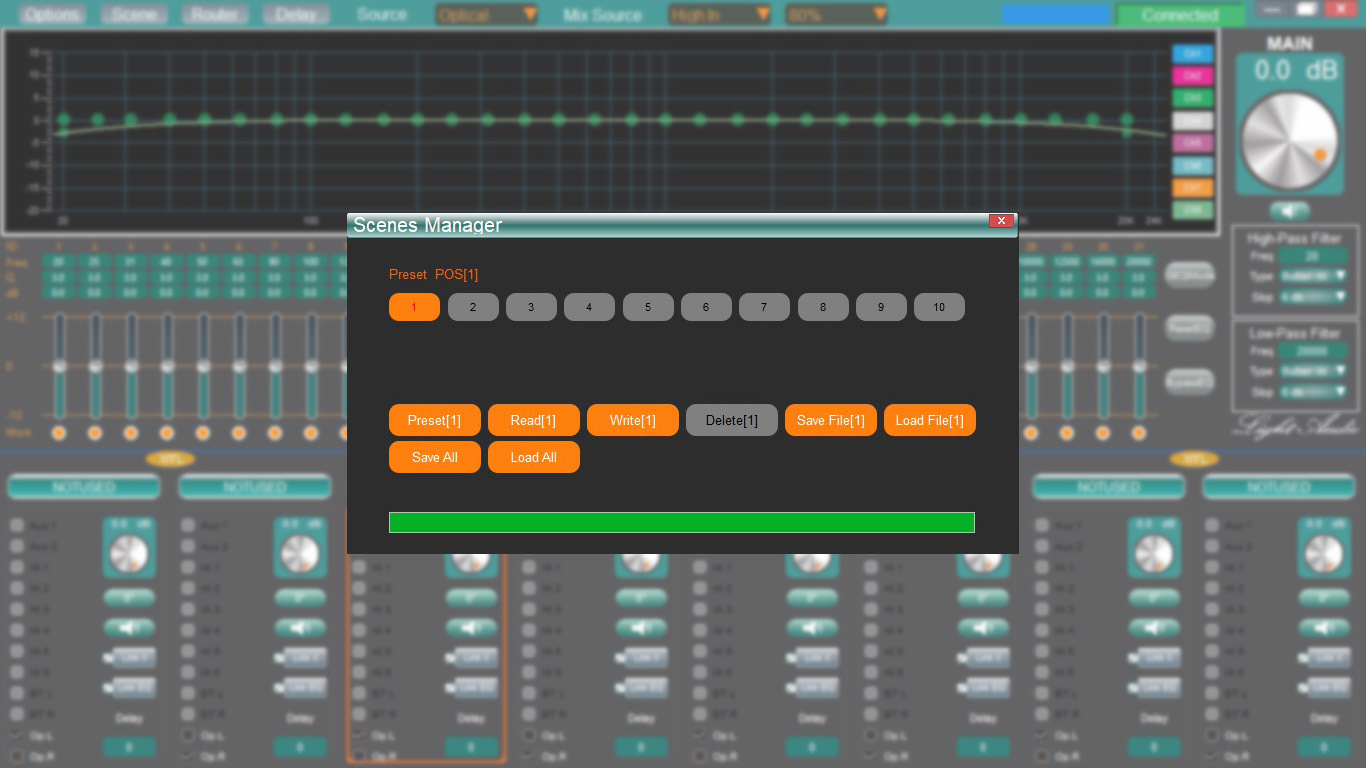Image resolution: width=1366 pixels, height=768 pixels.
Task: Mute the MAIN output speaker icon
Action: [x=1289, y=210]
